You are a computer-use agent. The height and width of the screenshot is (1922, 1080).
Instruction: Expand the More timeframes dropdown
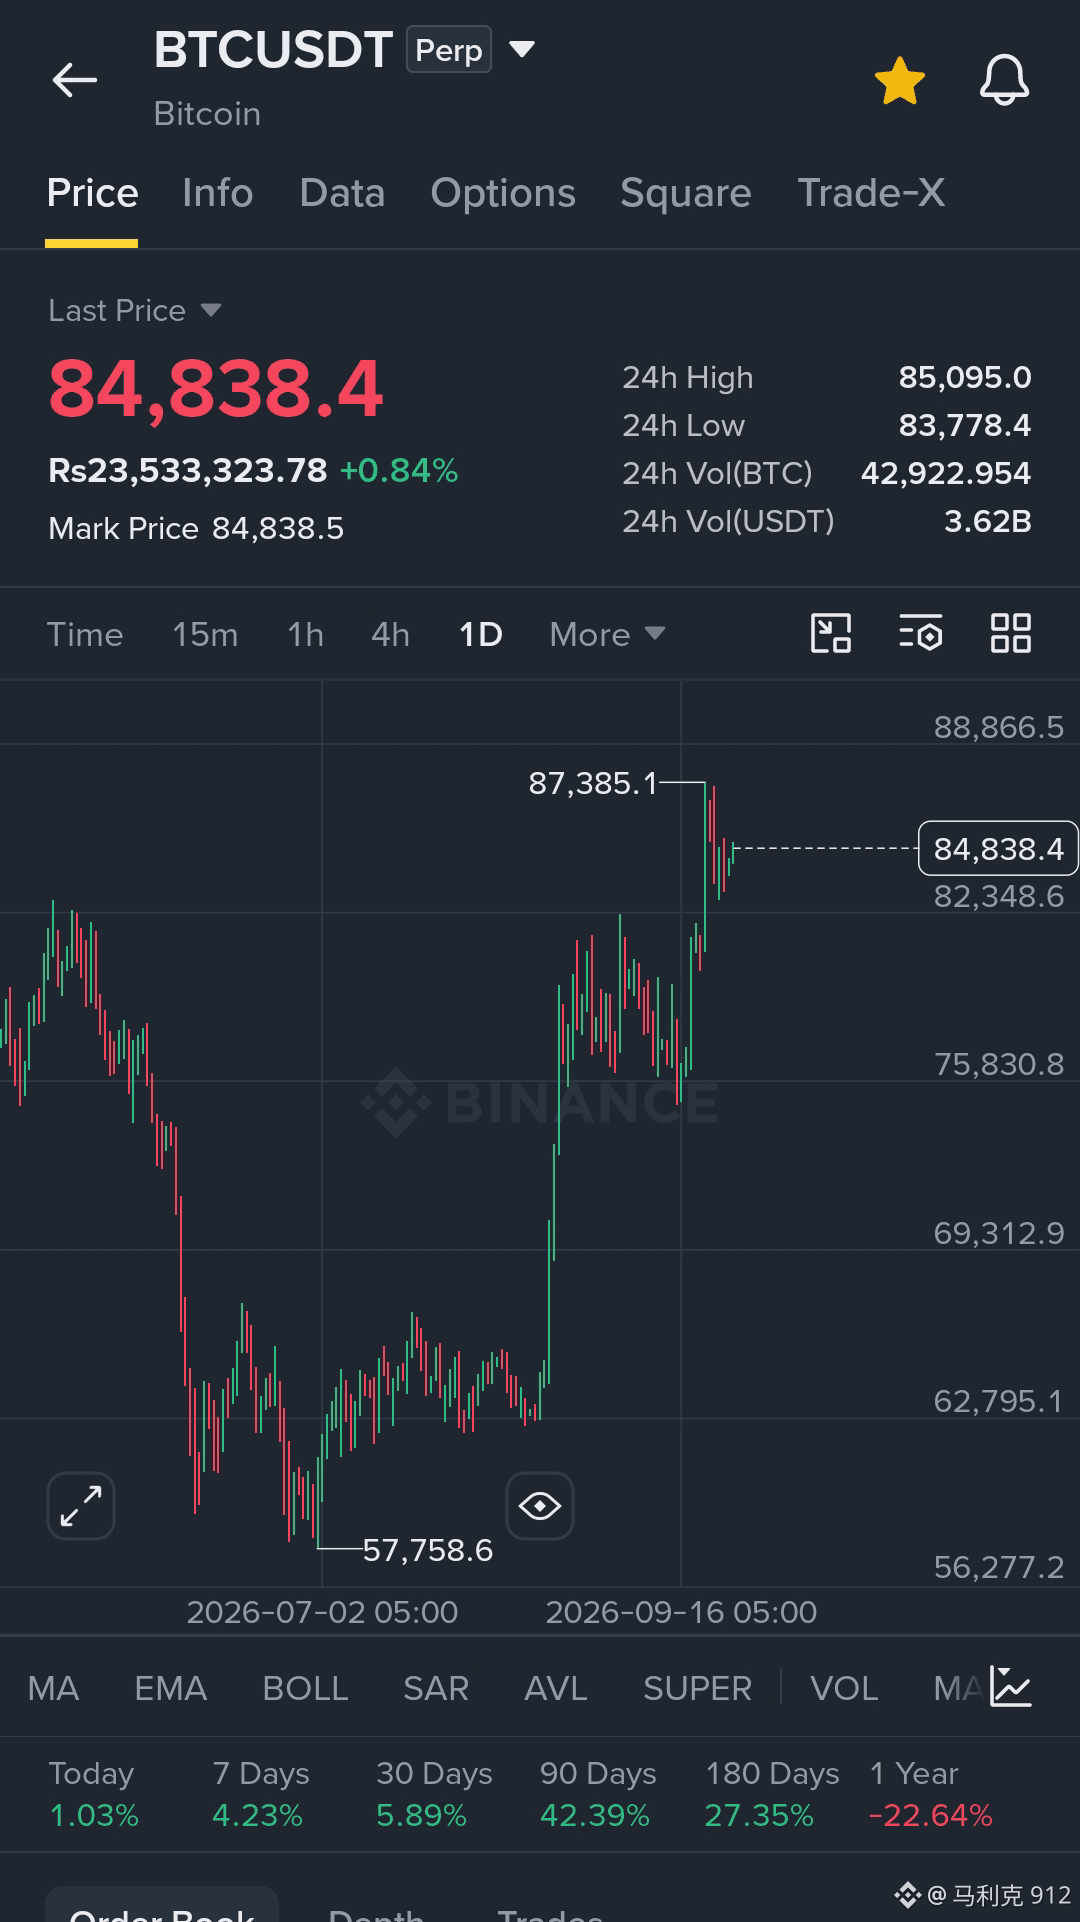[607, 634]
